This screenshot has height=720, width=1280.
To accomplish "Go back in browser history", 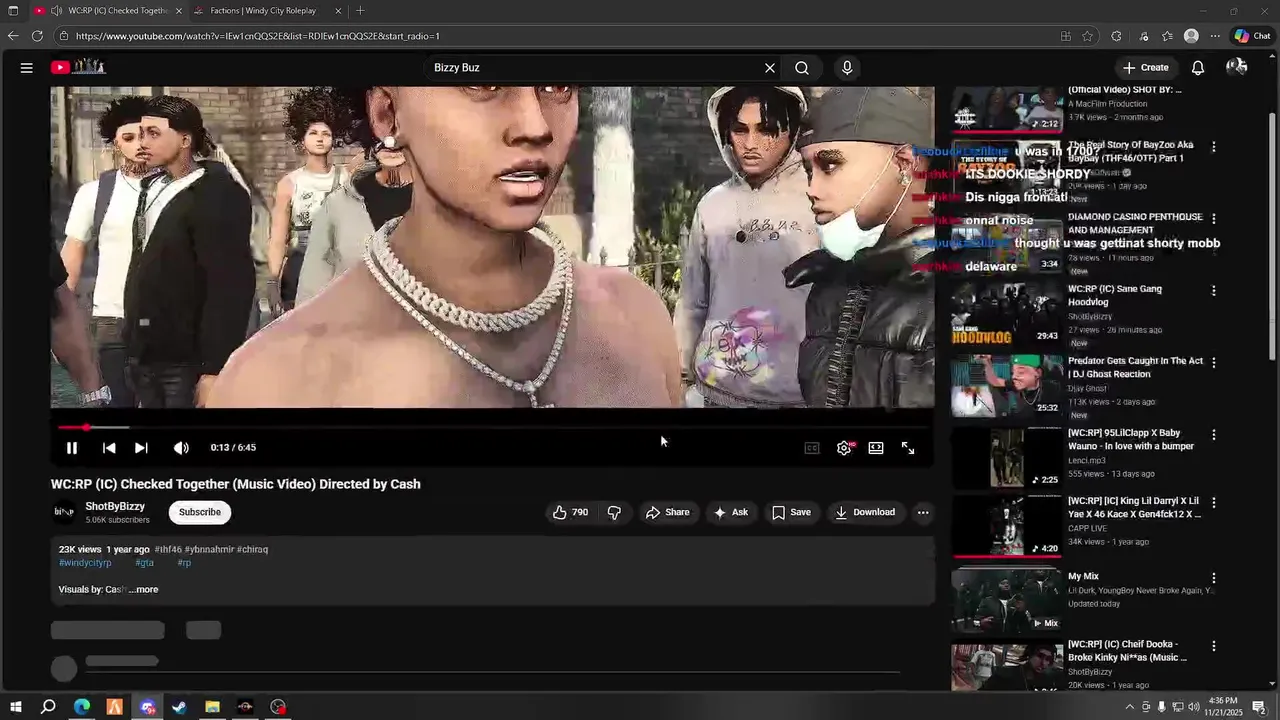I will point(13,36).
